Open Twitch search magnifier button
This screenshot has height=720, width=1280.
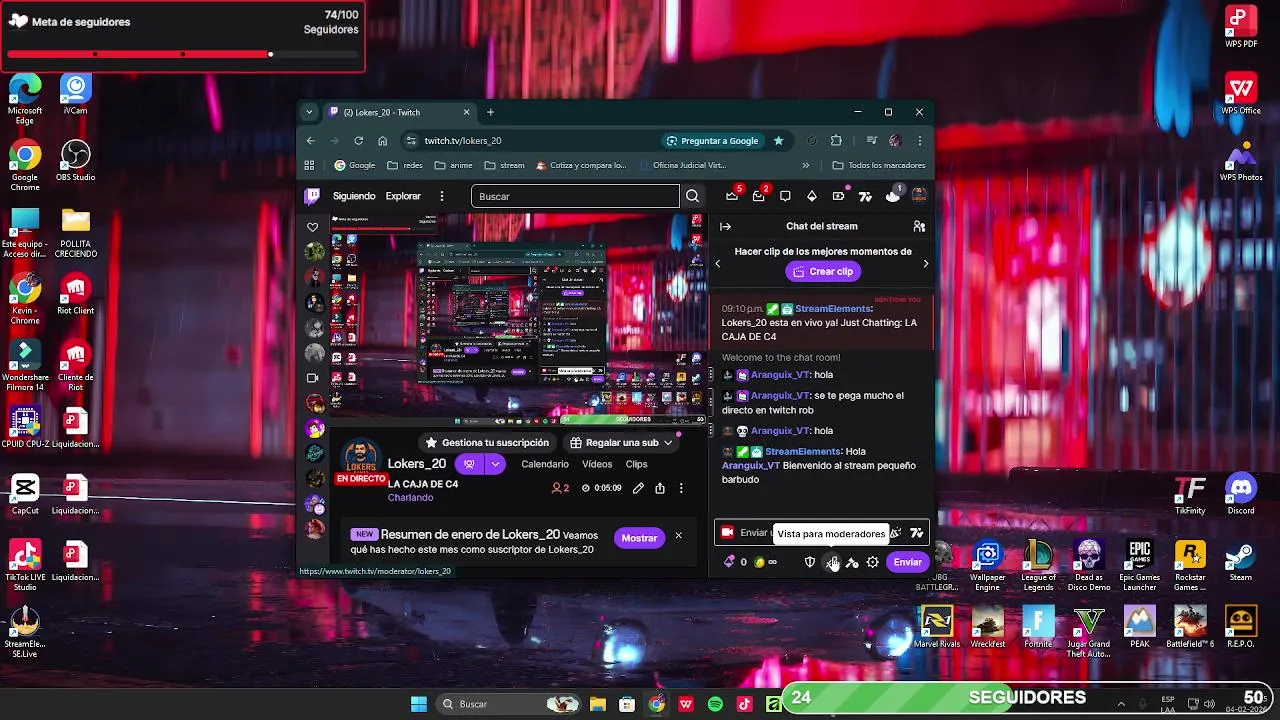pyautogui.click(x=692, y=196)
